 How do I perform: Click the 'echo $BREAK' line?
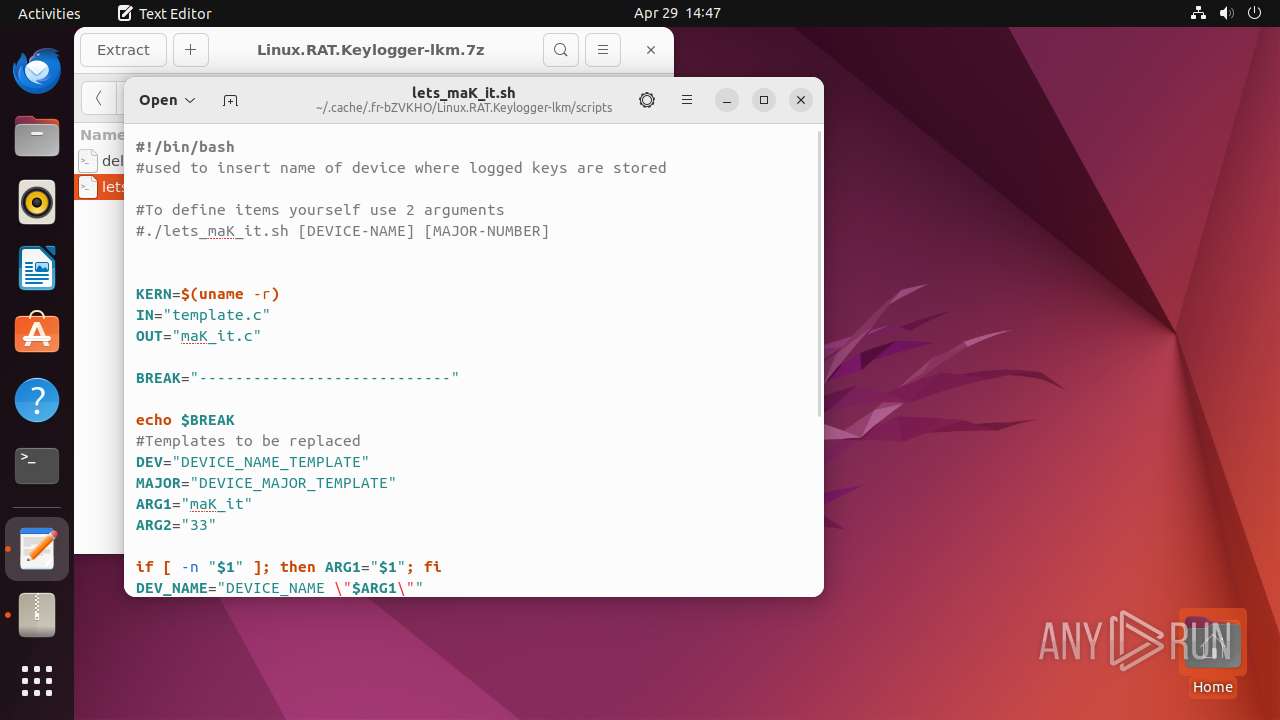(185, 420)
